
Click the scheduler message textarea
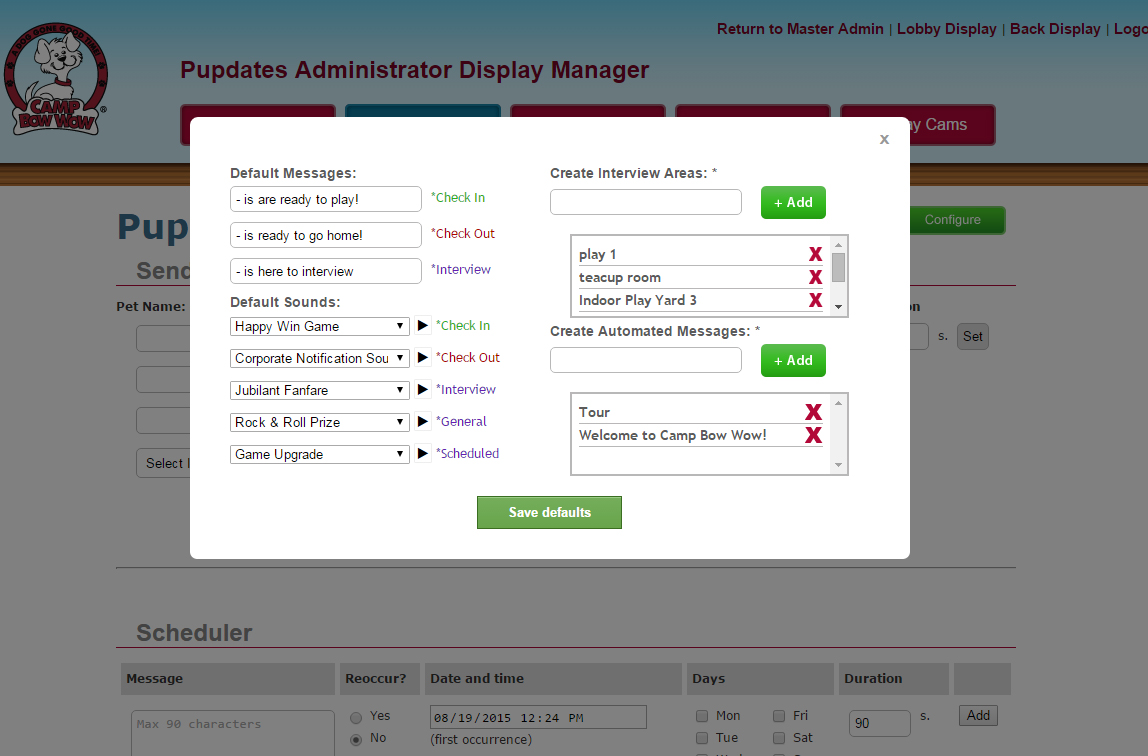pos(233,733)
